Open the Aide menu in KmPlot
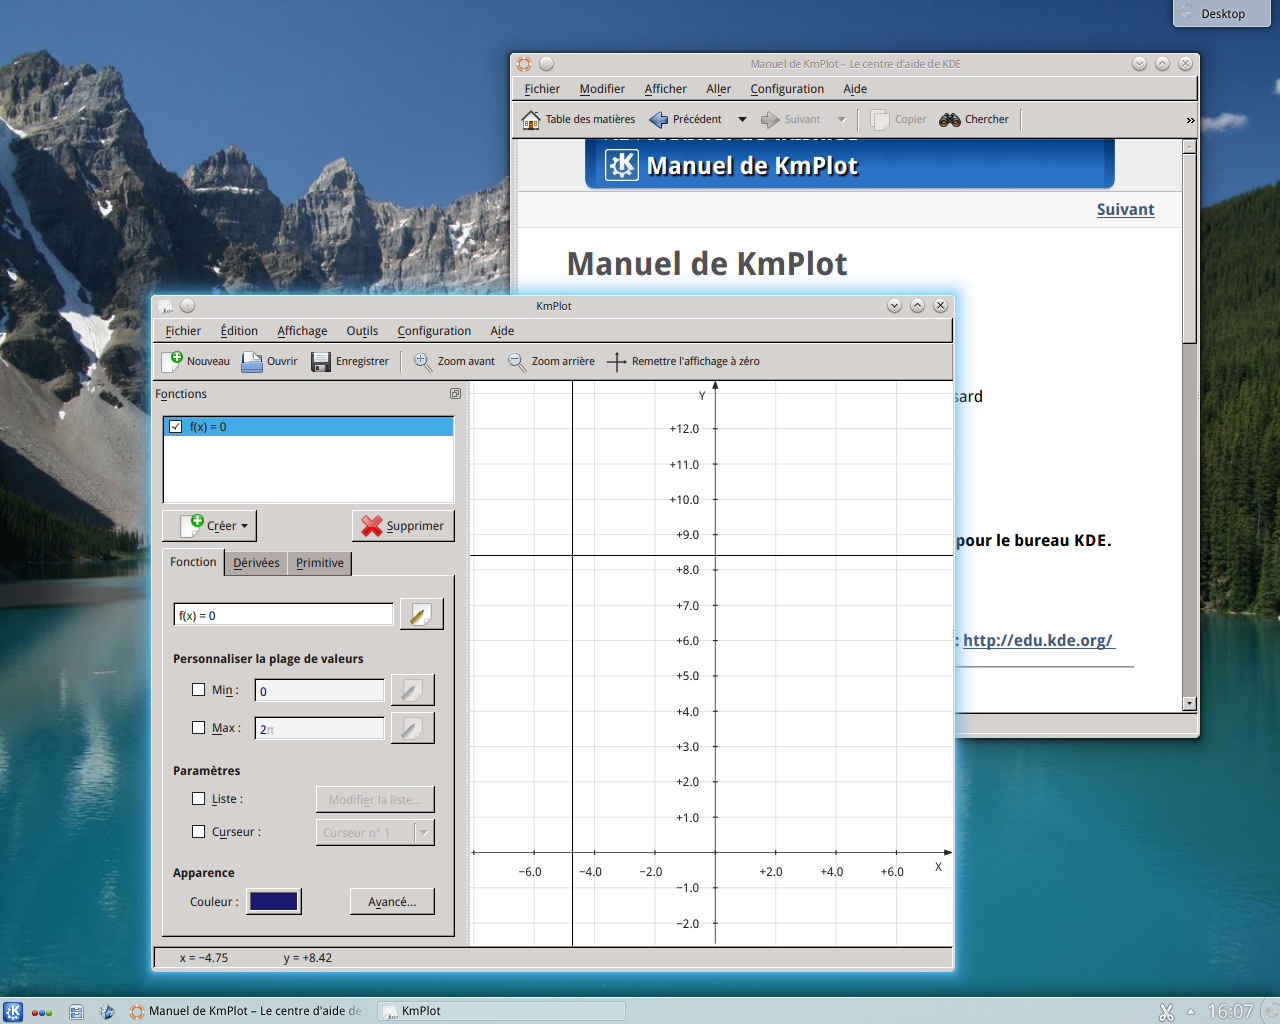 coord(502,331)
